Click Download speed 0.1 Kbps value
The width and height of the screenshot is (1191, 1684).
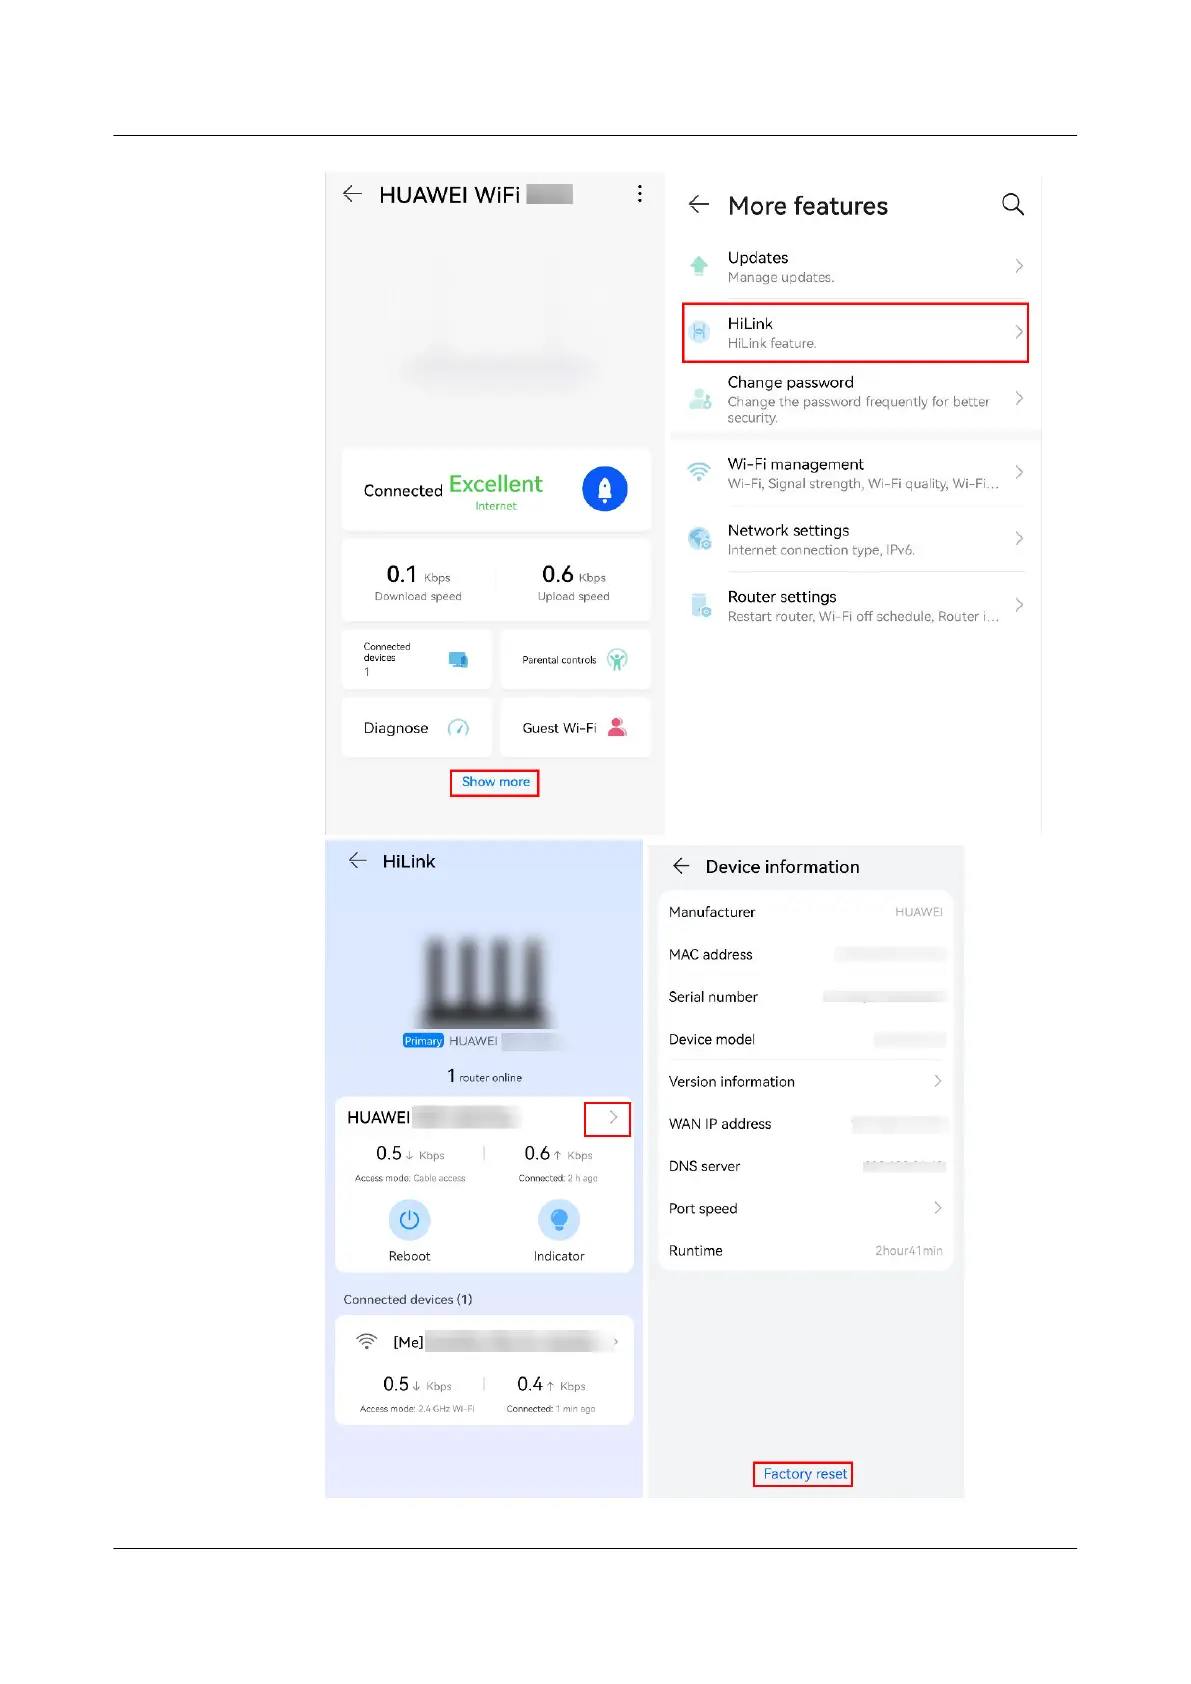coord(418,575)
